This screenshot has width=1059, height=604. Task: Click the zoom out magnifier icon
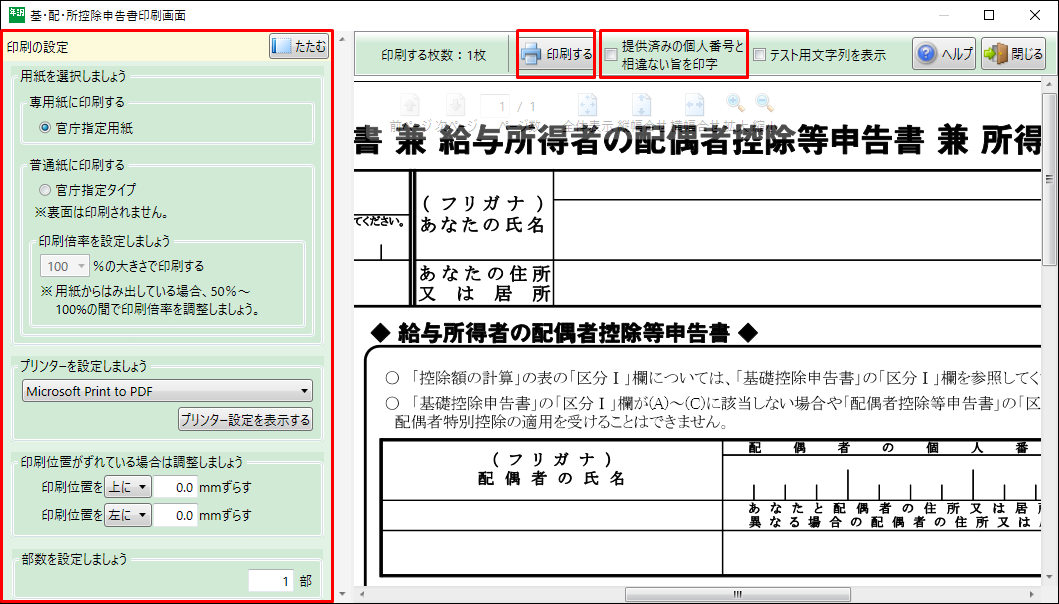click(764, 103)
